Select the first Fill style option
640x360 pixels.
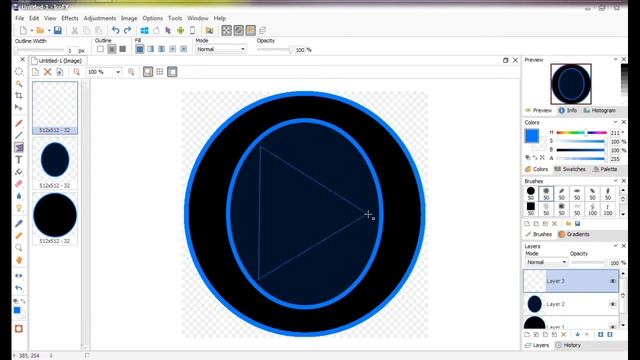(140, 49)
